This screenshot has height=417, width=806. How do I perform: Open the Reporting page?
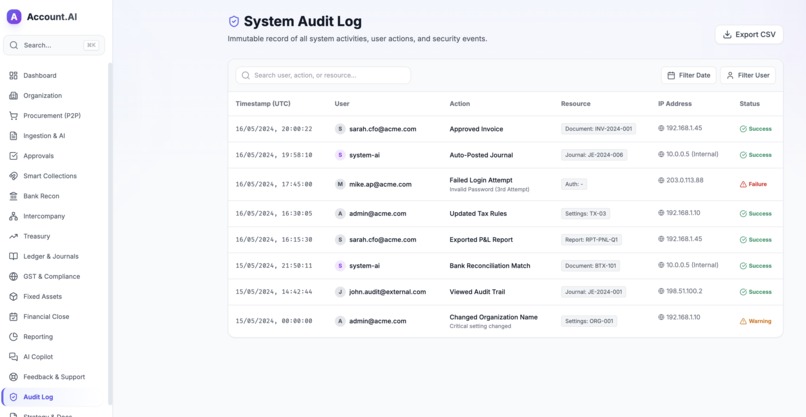[x=54, y=336]
